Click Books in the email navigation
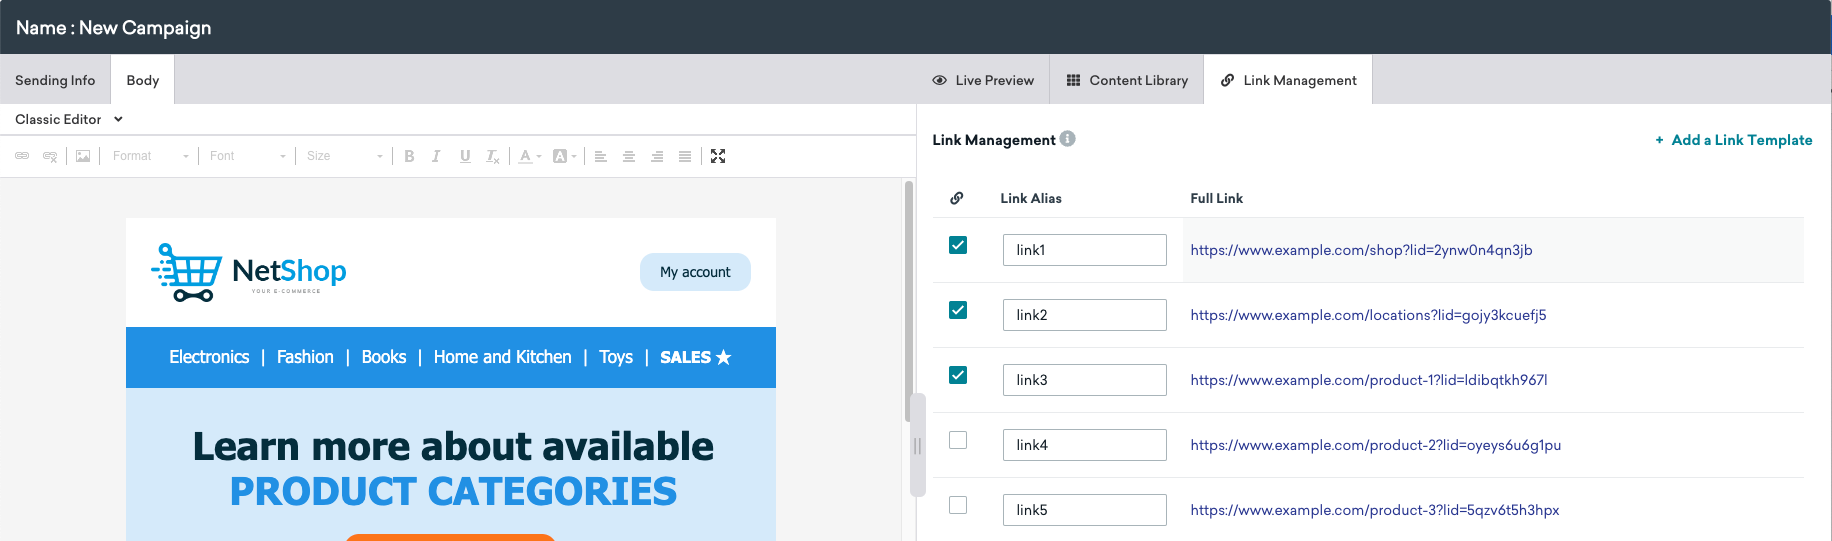The width and height of the screenshot is (1832, 541). click(384, 357)
